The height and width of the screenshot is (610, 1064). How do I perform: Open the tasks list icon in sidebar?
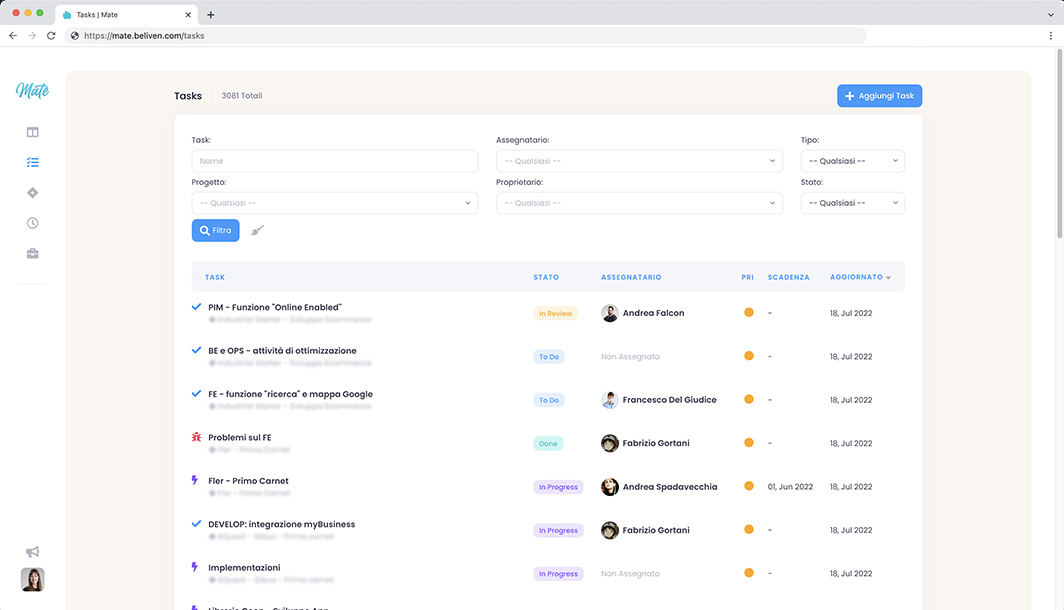[33, 162]
